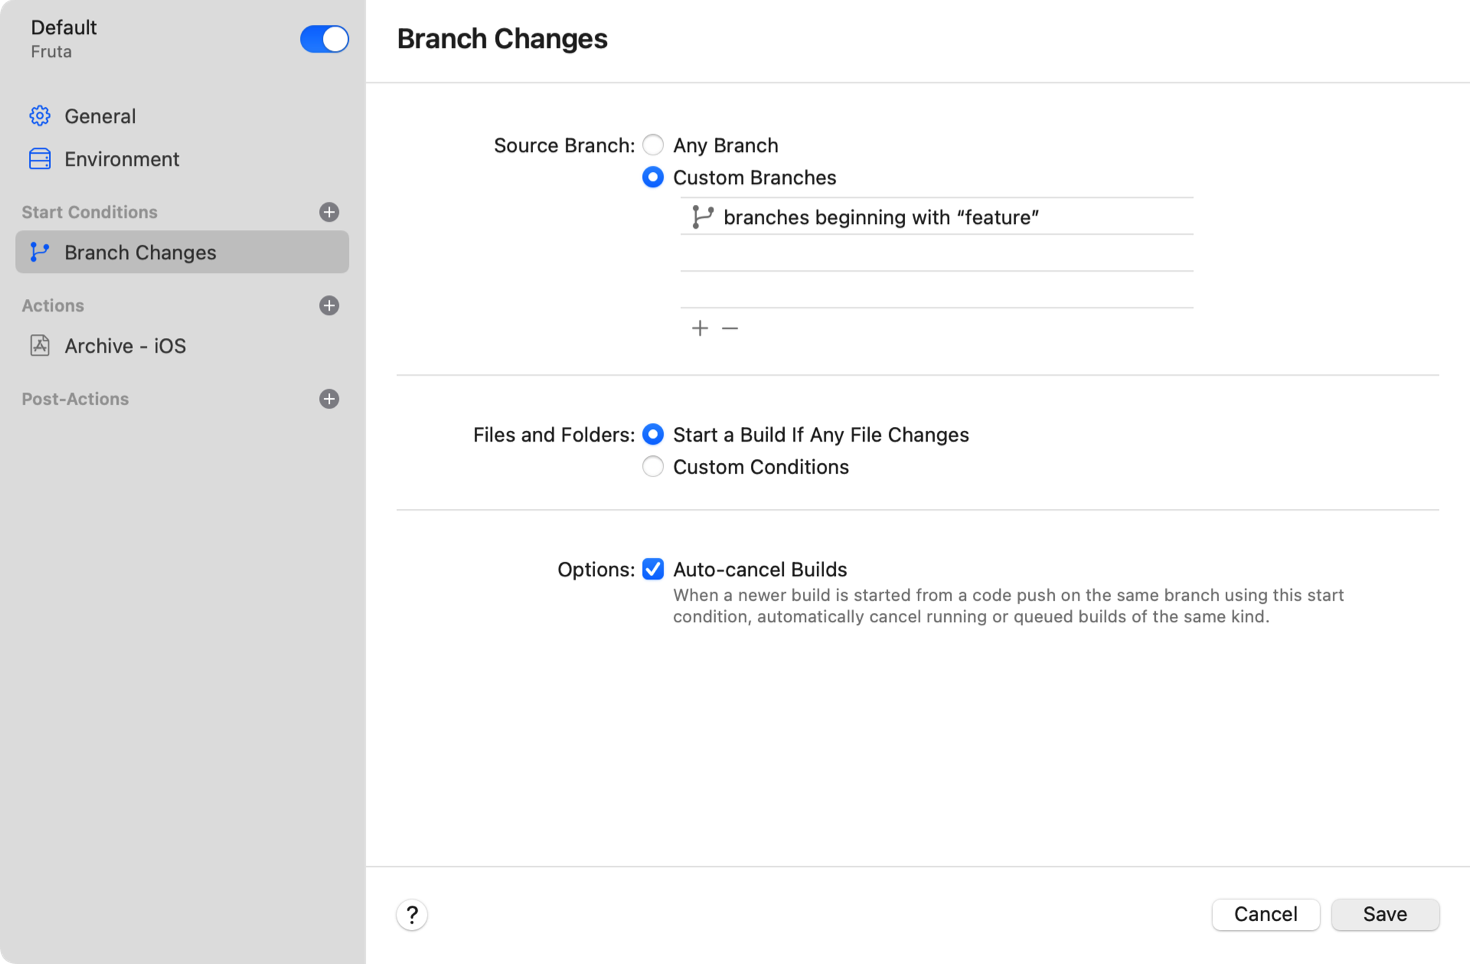Viewport: 1470px width, 964px height.
Task: Disable the Default workflow toggle
Action: click(324, 39)
